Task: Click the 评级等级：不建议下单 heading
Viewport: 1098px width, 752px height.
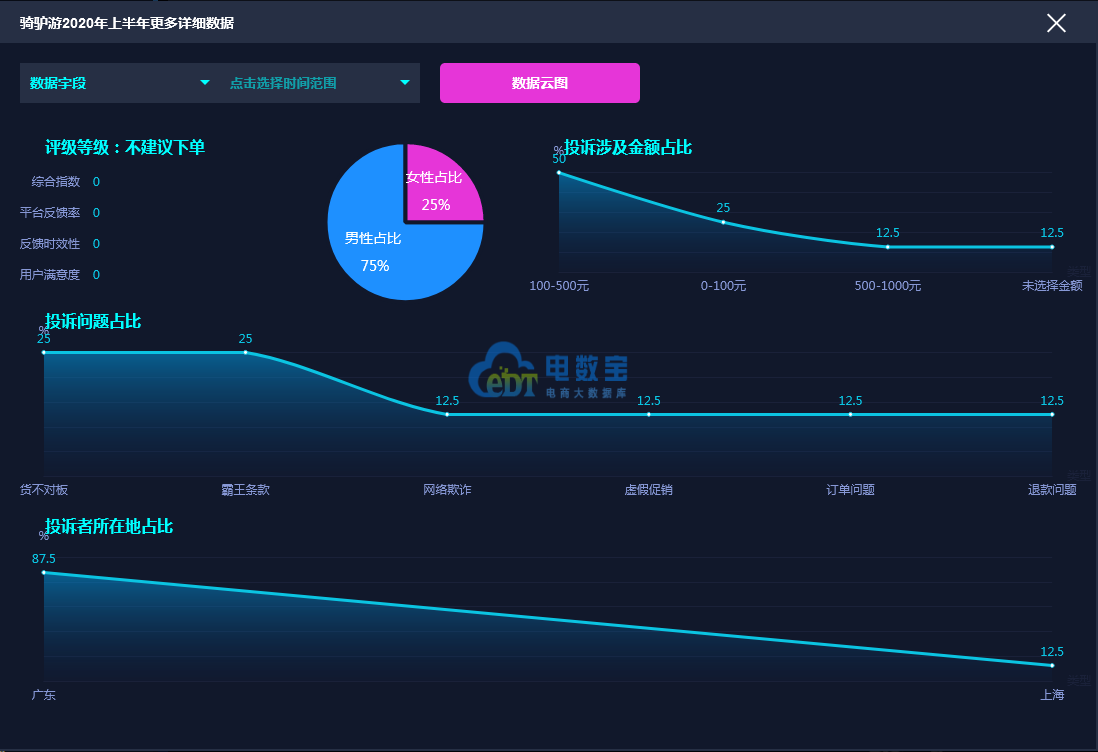Action: click(125, 147)
